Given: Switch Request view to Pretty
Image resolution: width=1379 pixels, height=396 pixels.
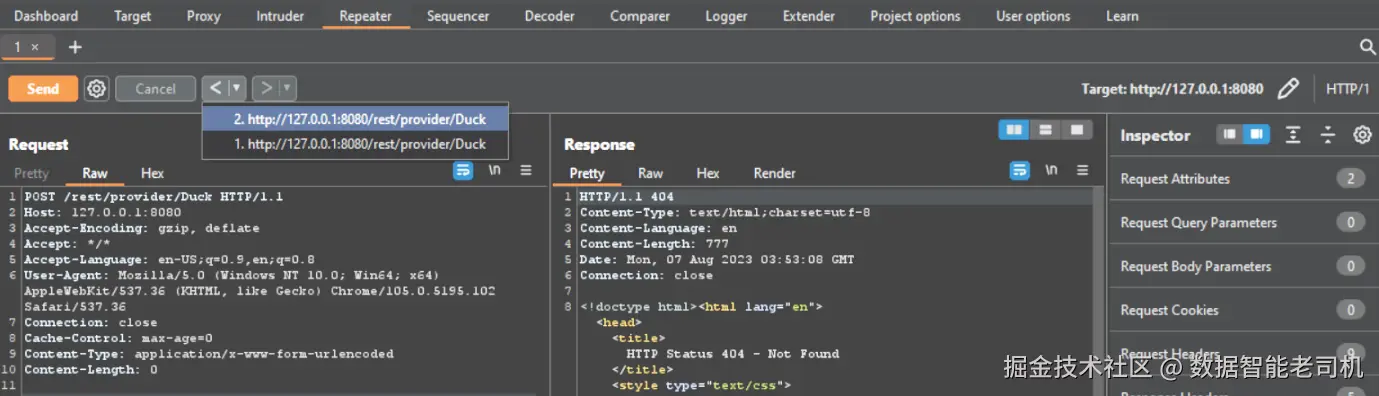Looking at the screenshot, I should pos(31,173).
